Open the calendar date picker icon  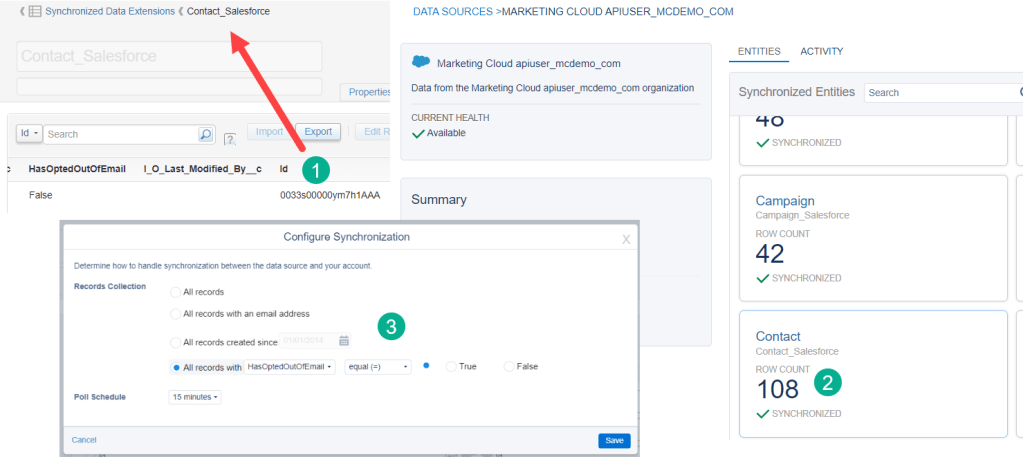coord(344,341)
